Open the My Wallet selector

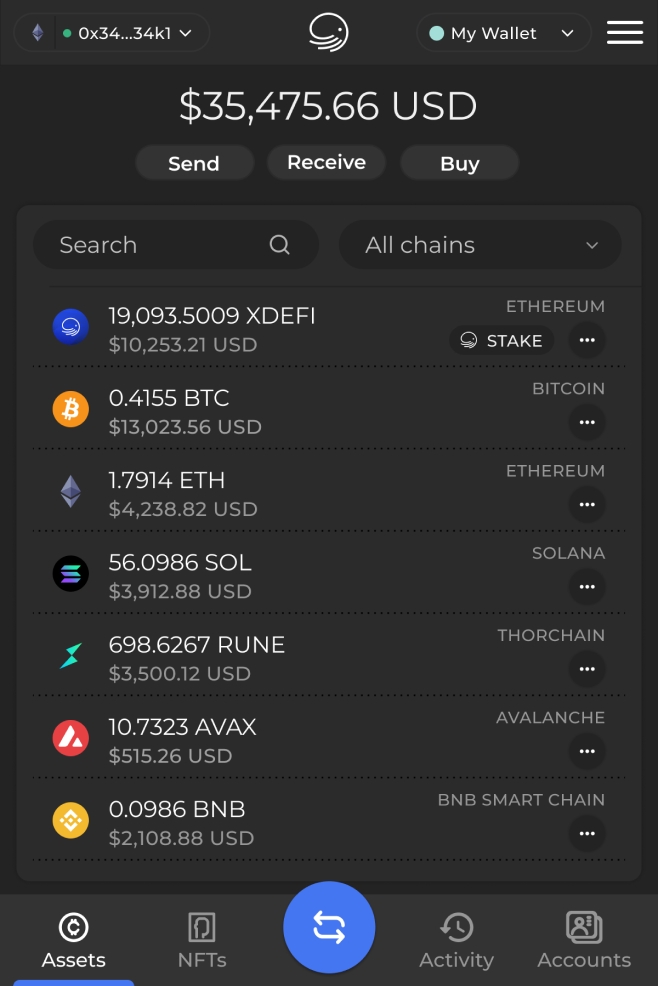click(x=504, y=33)
